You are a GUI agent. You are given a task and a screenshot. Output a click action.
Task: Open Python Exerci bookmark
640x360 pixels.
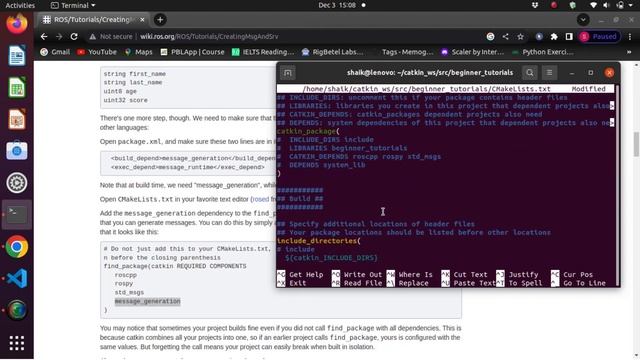[542, 52]
